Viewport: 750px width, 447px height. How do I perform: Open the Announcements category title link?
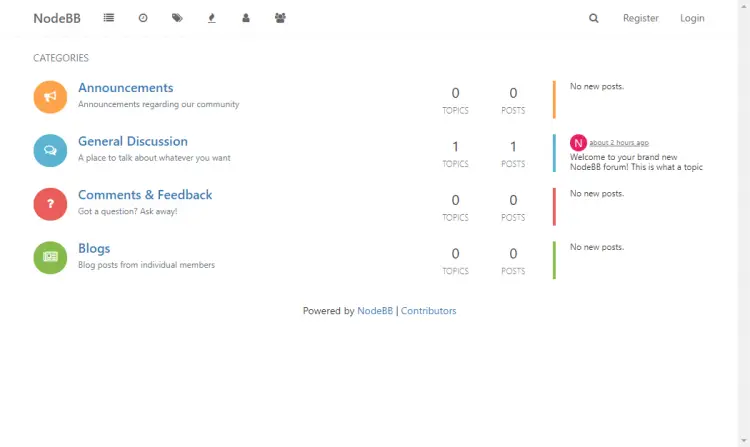point(126,88)
